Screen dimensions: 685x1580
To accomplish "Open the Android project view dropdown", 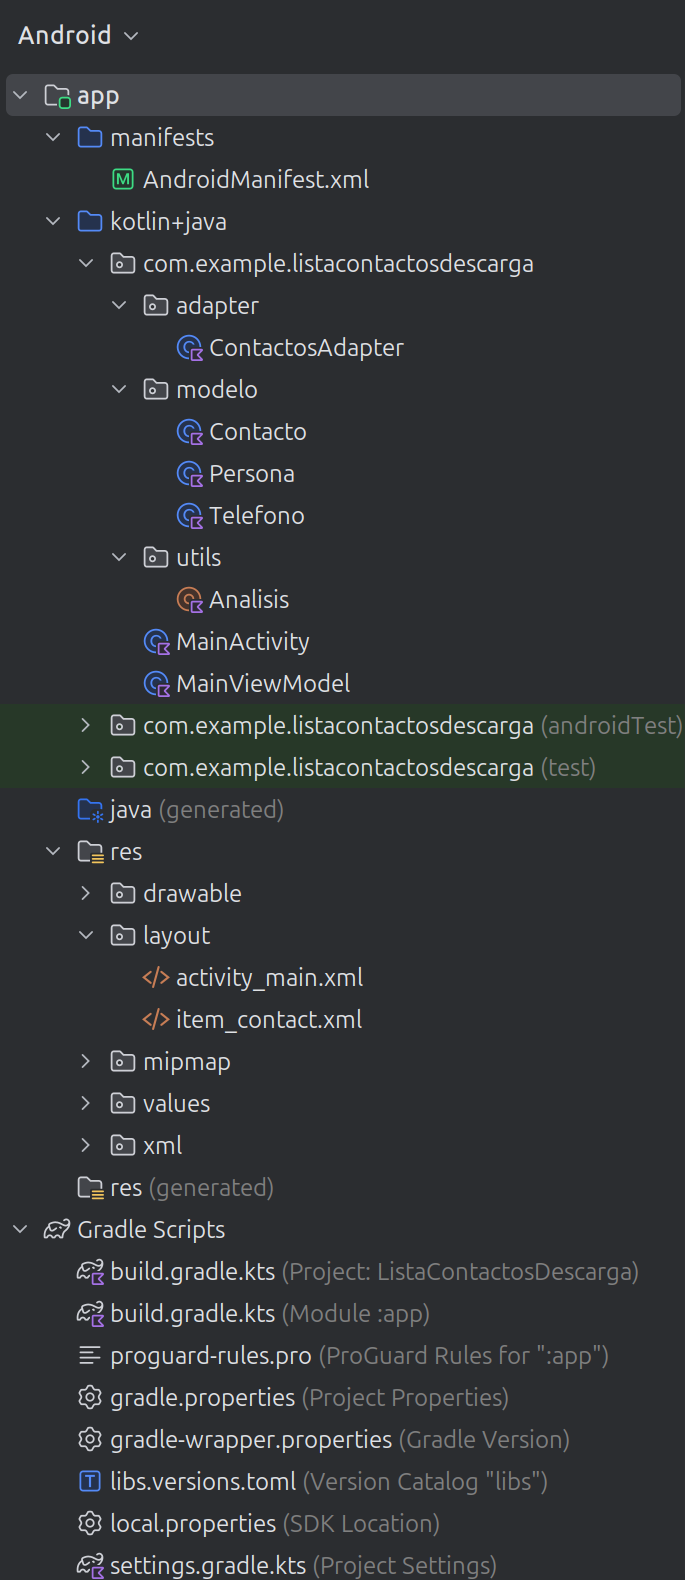I will click(78, 36).
